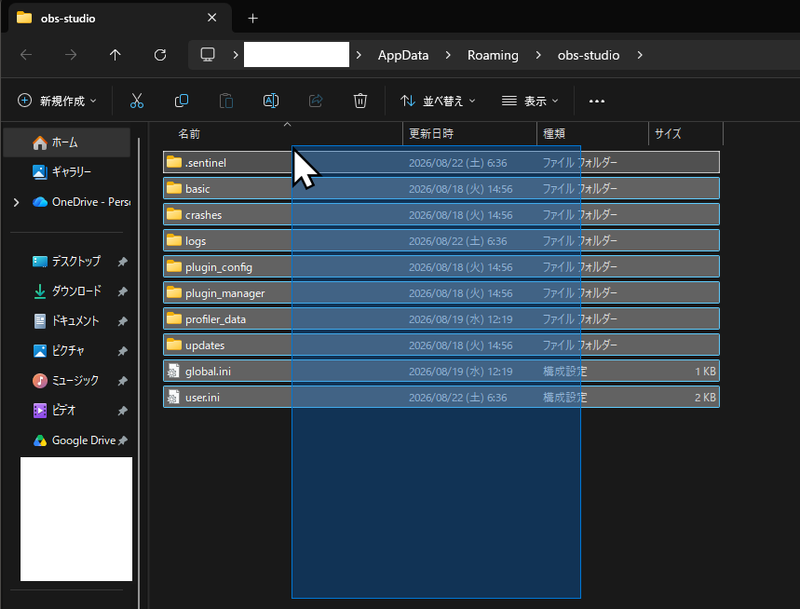
Task: Open ミュージック quick access item
Action: [x=67, y=380]
